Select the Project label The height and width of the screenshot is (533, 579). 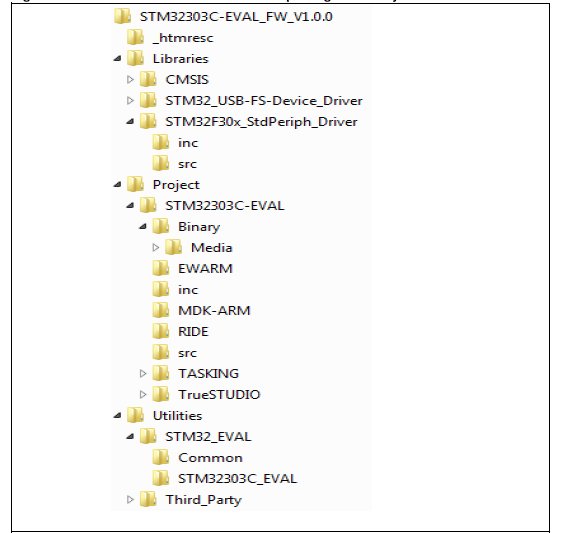pyautogui.click(x=176, y=185)
